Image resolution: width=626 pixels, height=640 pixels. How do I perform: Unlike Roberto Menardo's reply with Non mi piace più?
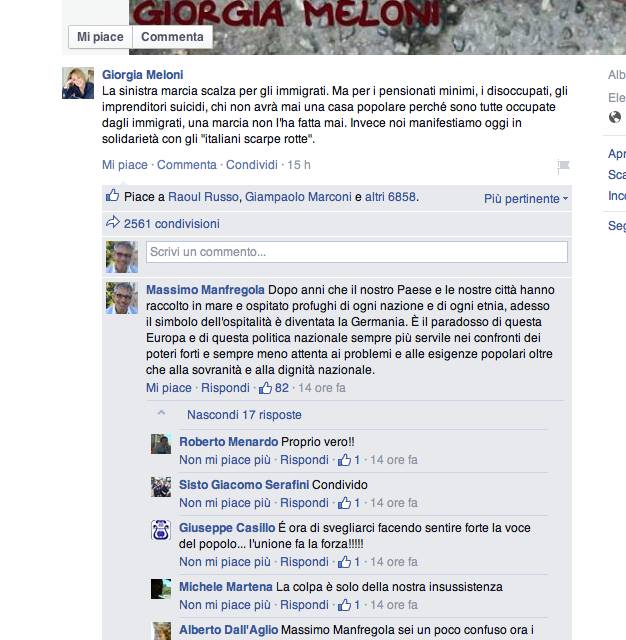coord(225,460)
